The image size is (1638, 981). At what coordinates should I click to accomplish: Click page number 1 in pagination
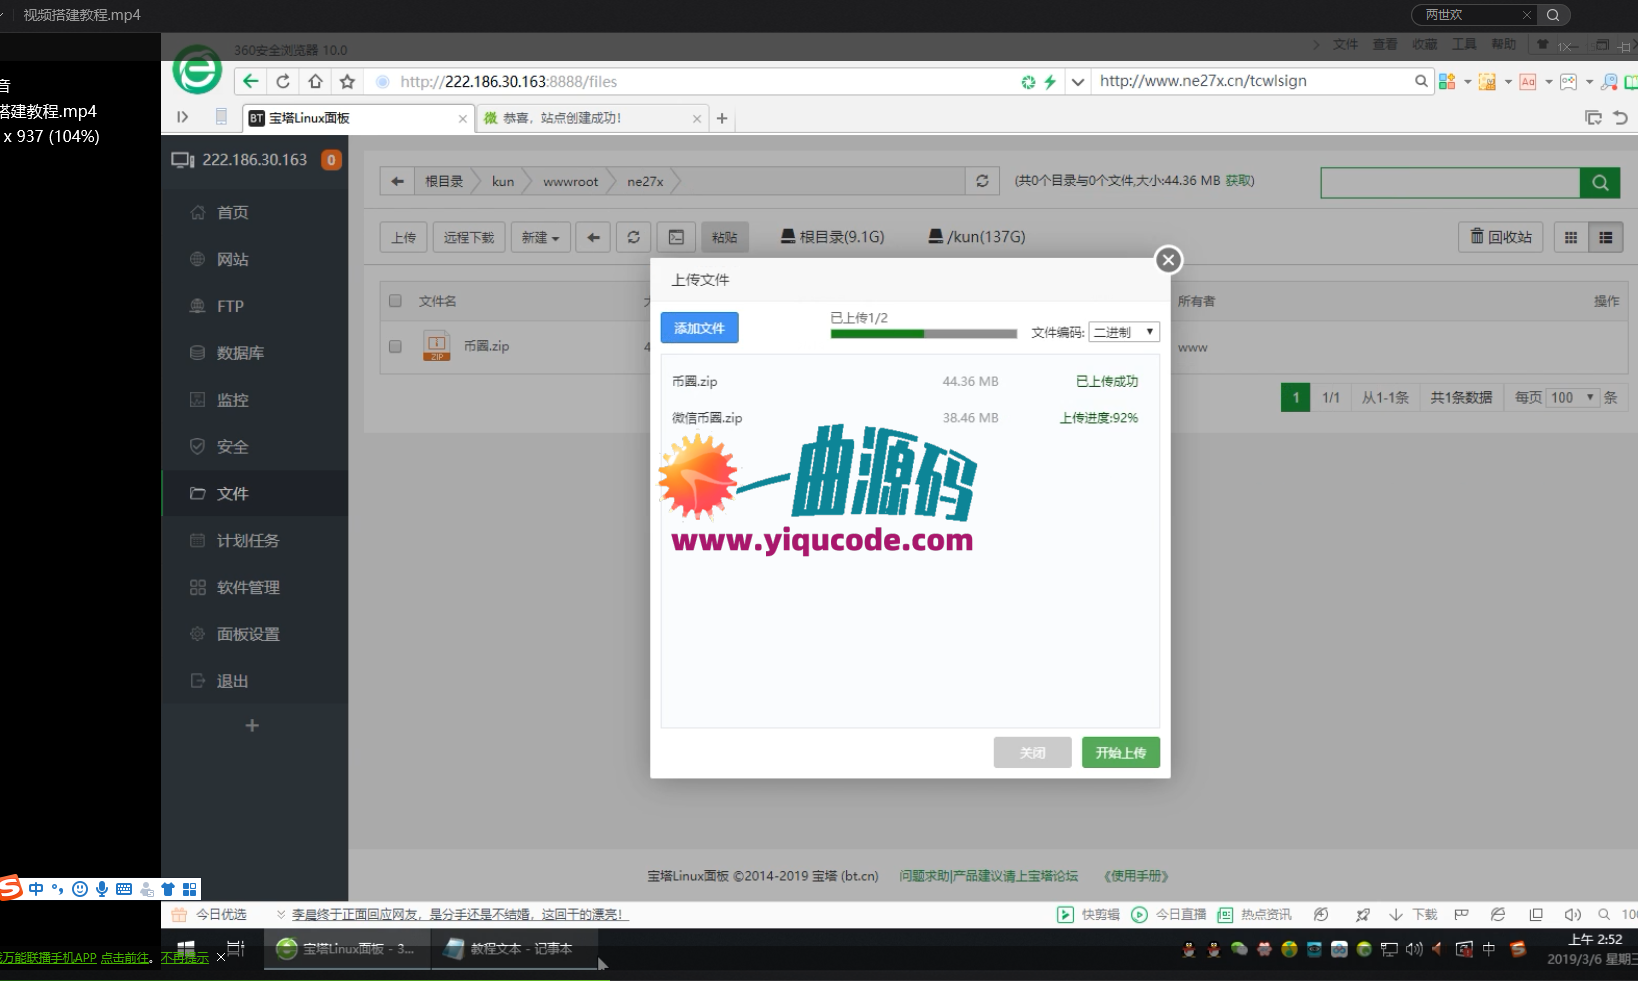(1295, 398)
